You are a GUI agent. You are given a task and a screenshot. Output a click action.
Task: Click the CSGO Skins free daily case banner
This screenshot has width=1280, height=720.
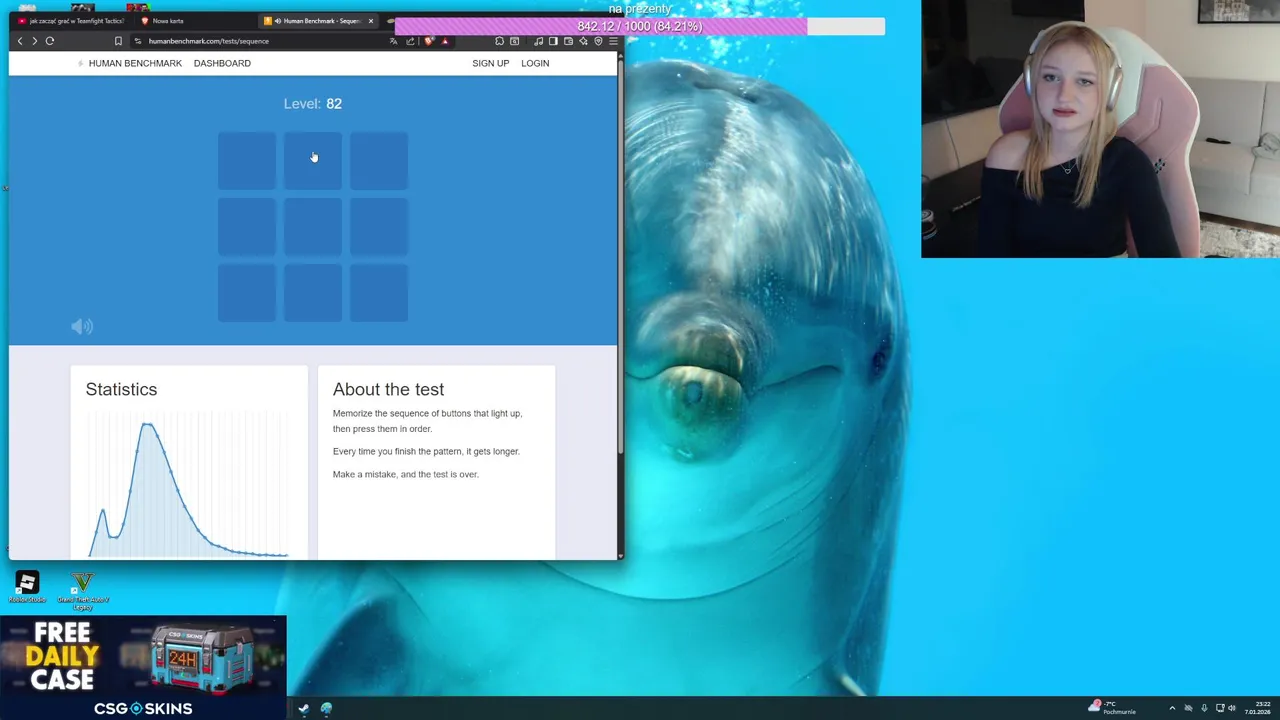[x=143, y=667]
